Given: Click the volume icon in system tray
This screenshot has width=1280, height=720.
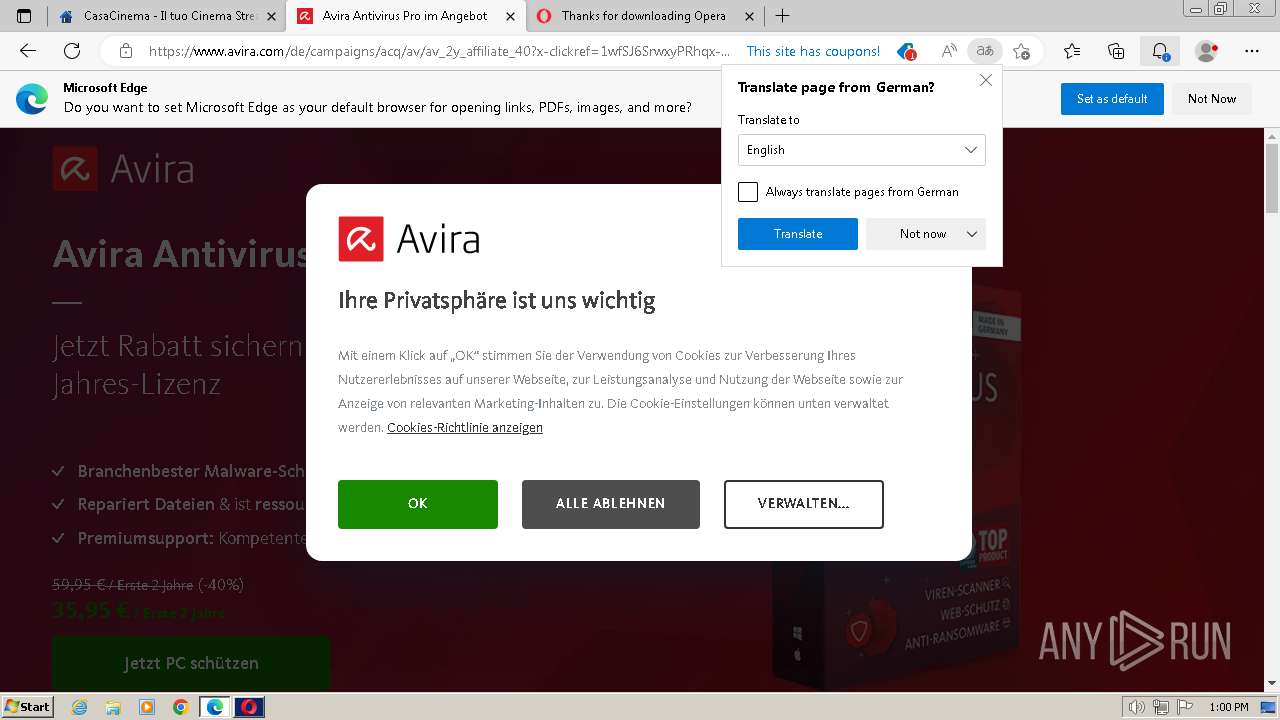Looking at the screenshot, I should click(x=1137, y=707).
